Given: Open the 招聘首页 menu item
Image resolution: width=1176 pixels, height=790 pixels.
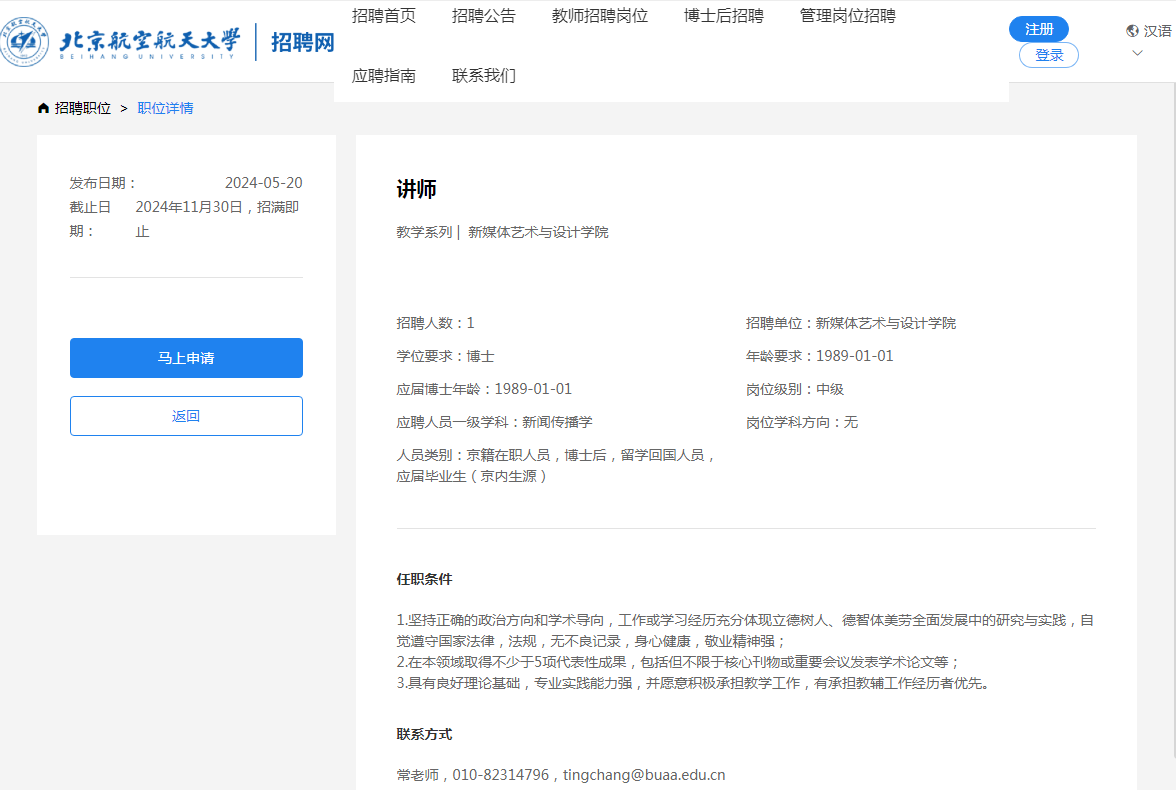Looking at the screenshot, I should (384, 16).
